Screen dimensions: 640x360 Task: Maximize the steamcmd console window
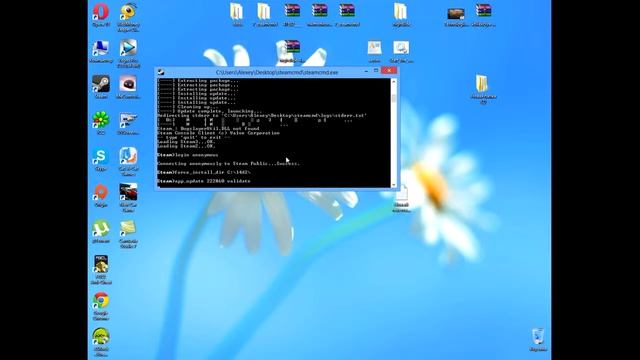pos(376,71)
